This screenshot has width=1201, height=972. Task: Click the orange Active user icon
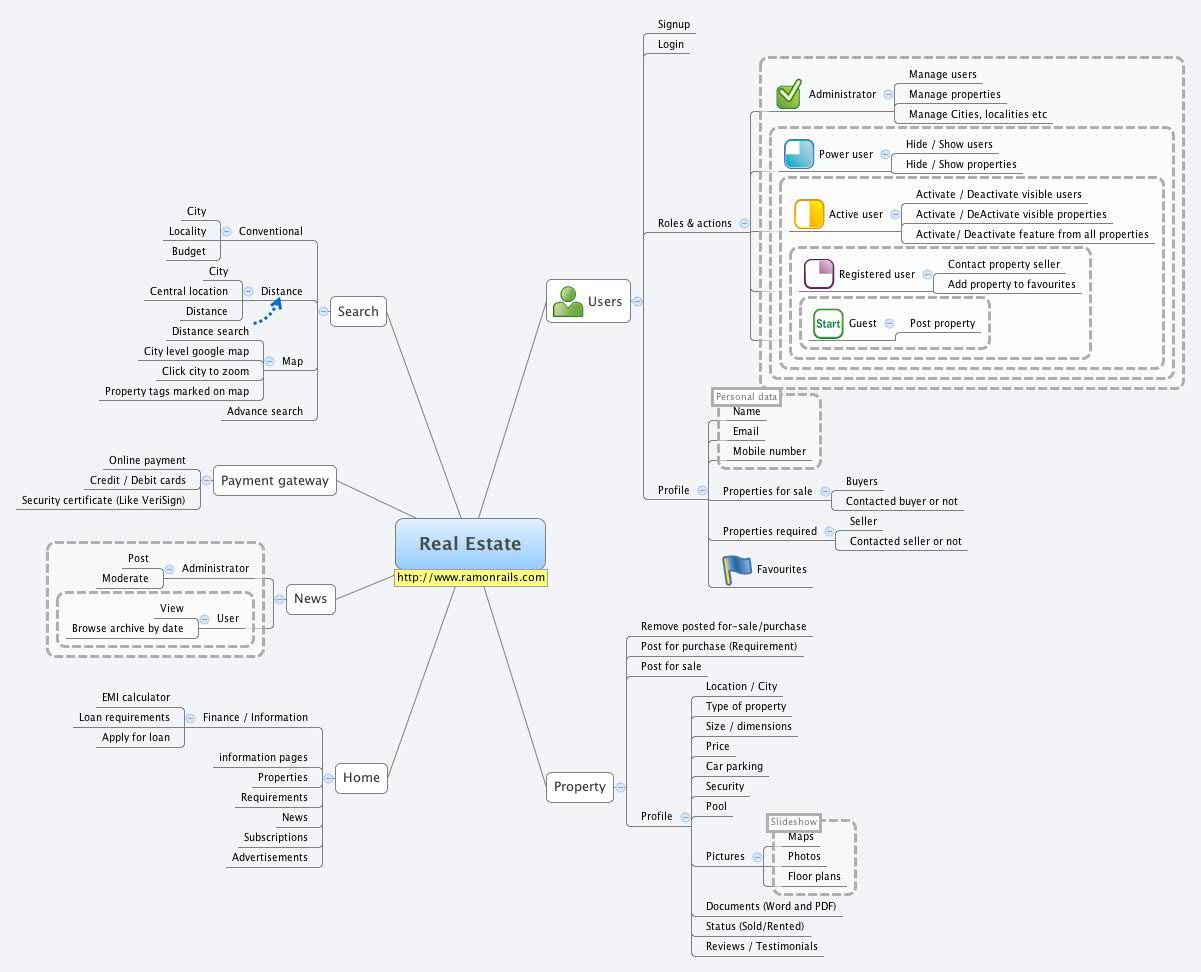click(x=809, y=214)
